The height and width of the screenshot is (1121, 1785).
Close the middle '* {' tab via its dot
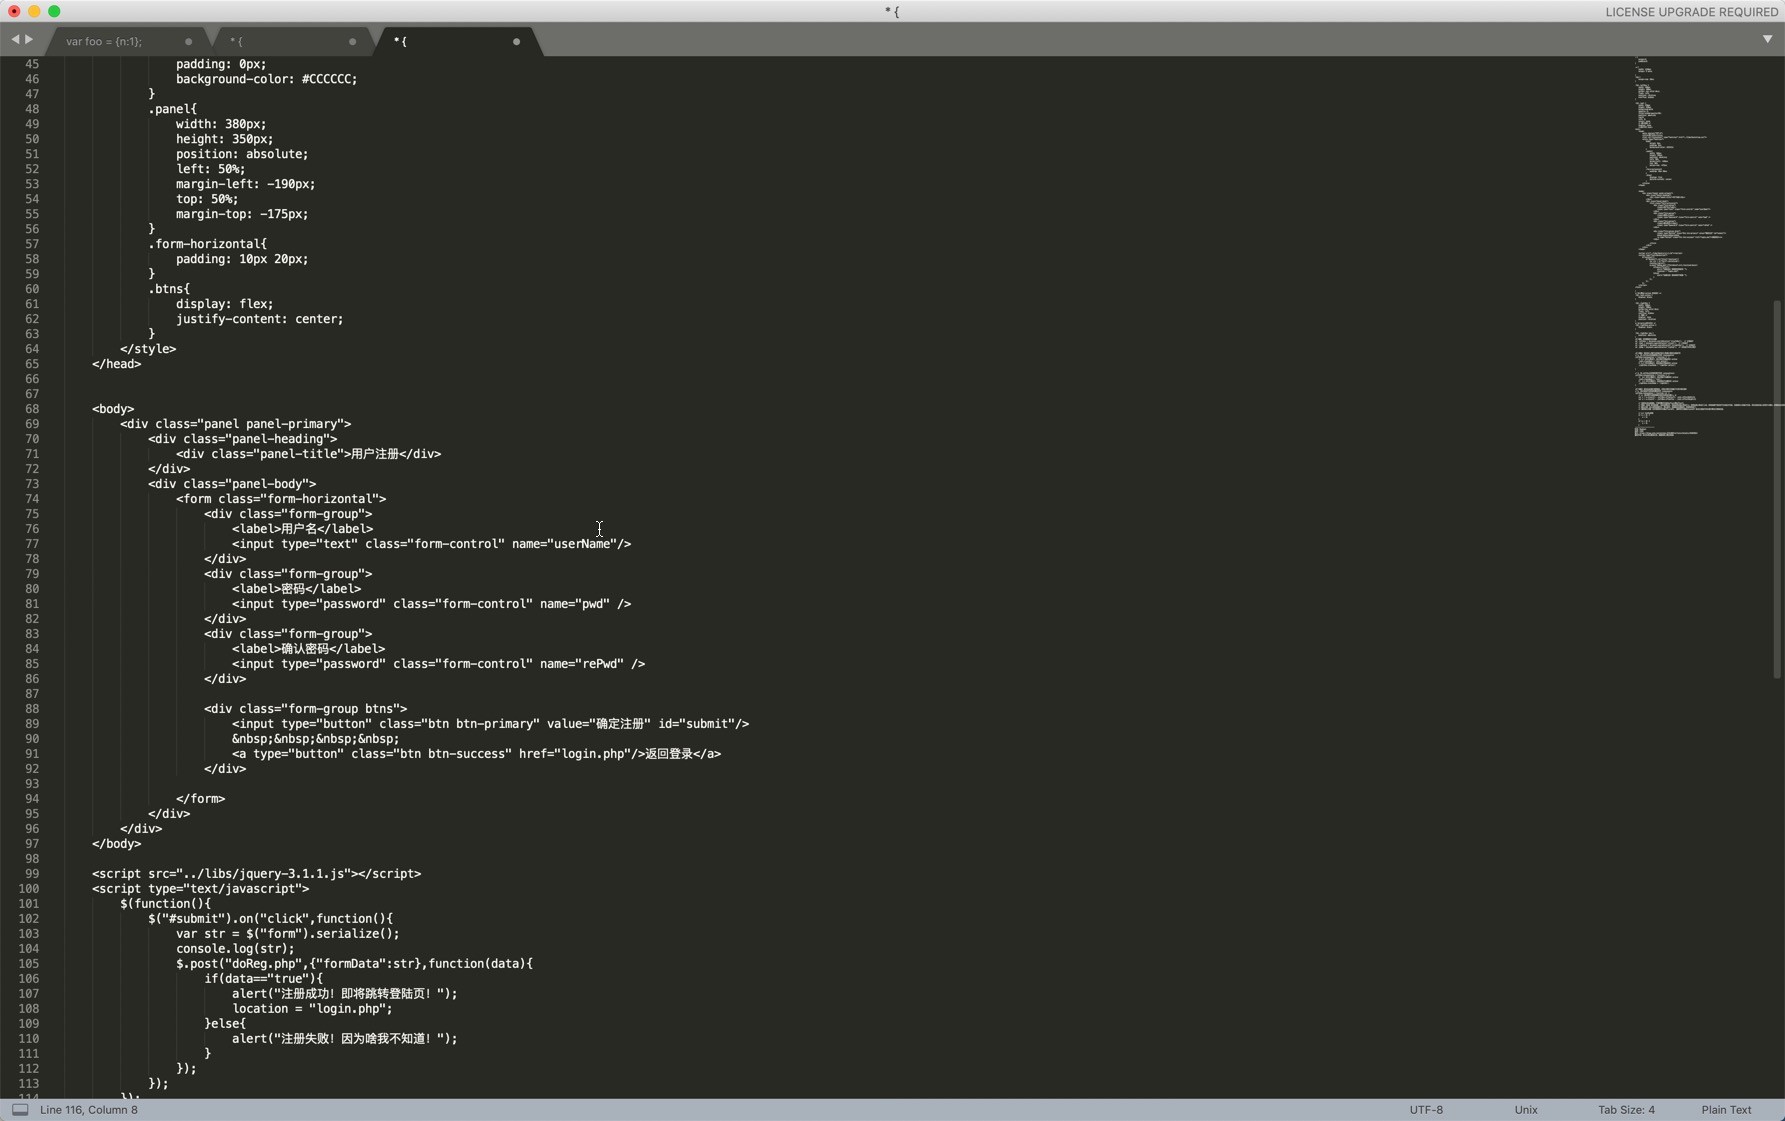click(x=352, y=42)
